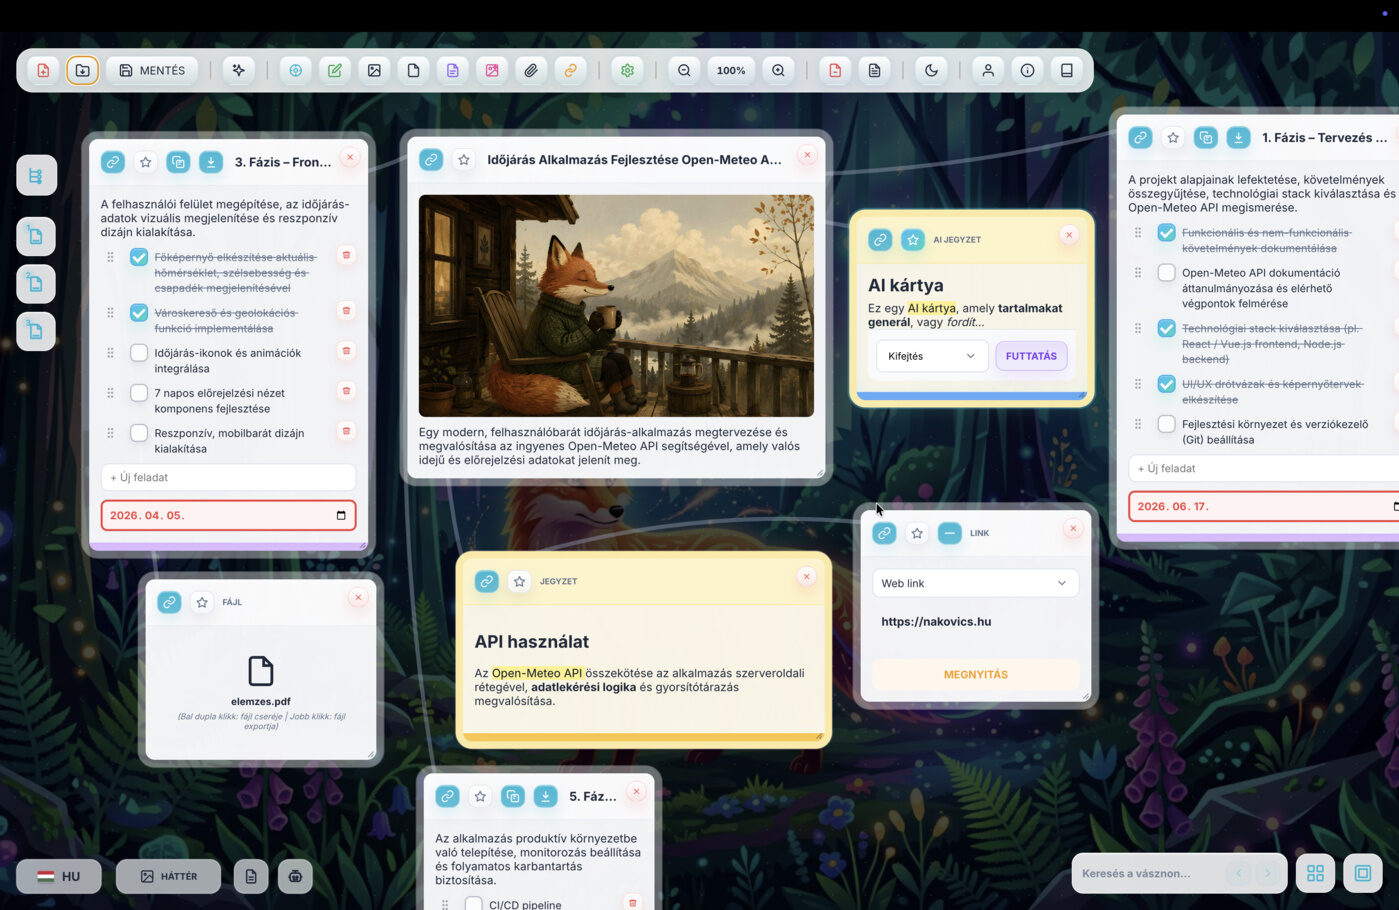Click the orange link icon in toolbar

click(x=570, y=70)
